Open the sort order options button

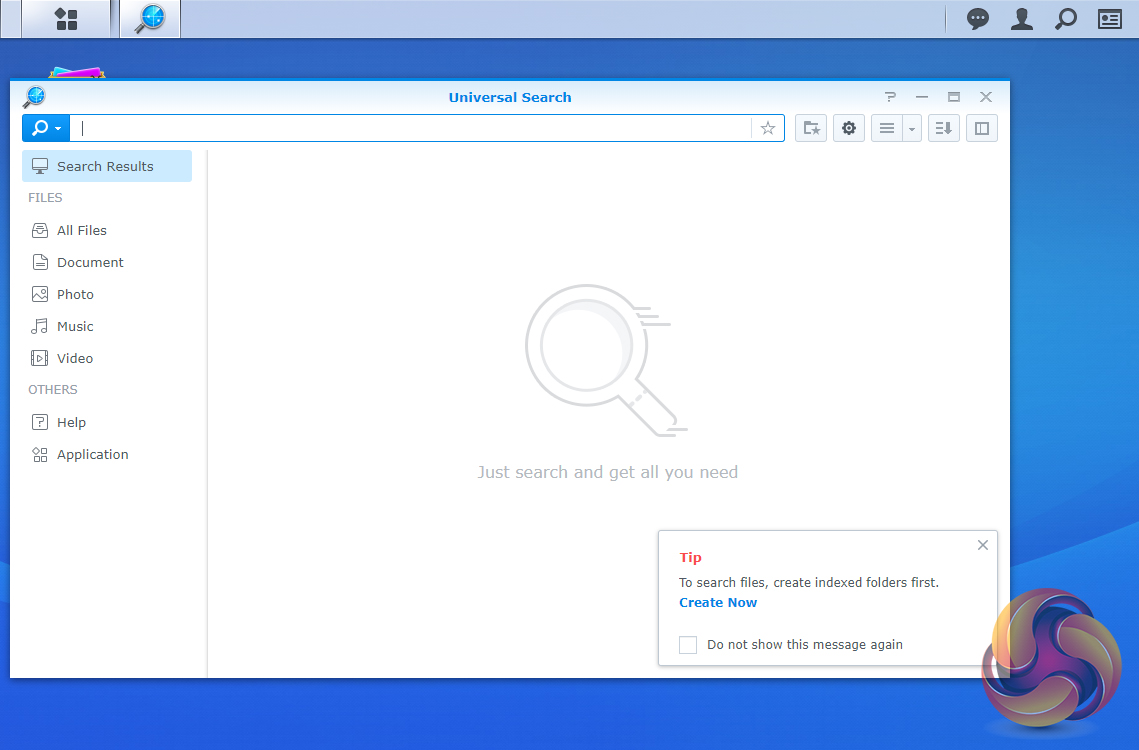click(944, 128)
